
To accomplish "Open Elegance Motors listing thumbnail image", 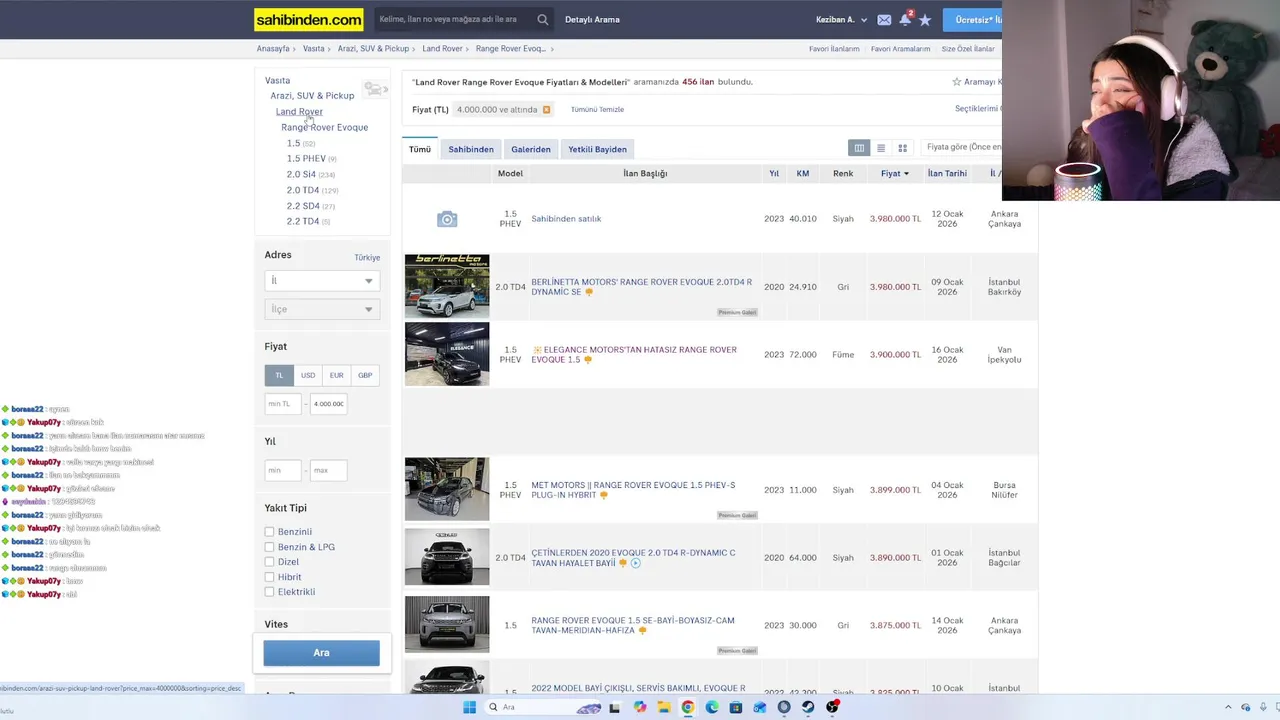I will pyautogui.click(x=447, y=354).
